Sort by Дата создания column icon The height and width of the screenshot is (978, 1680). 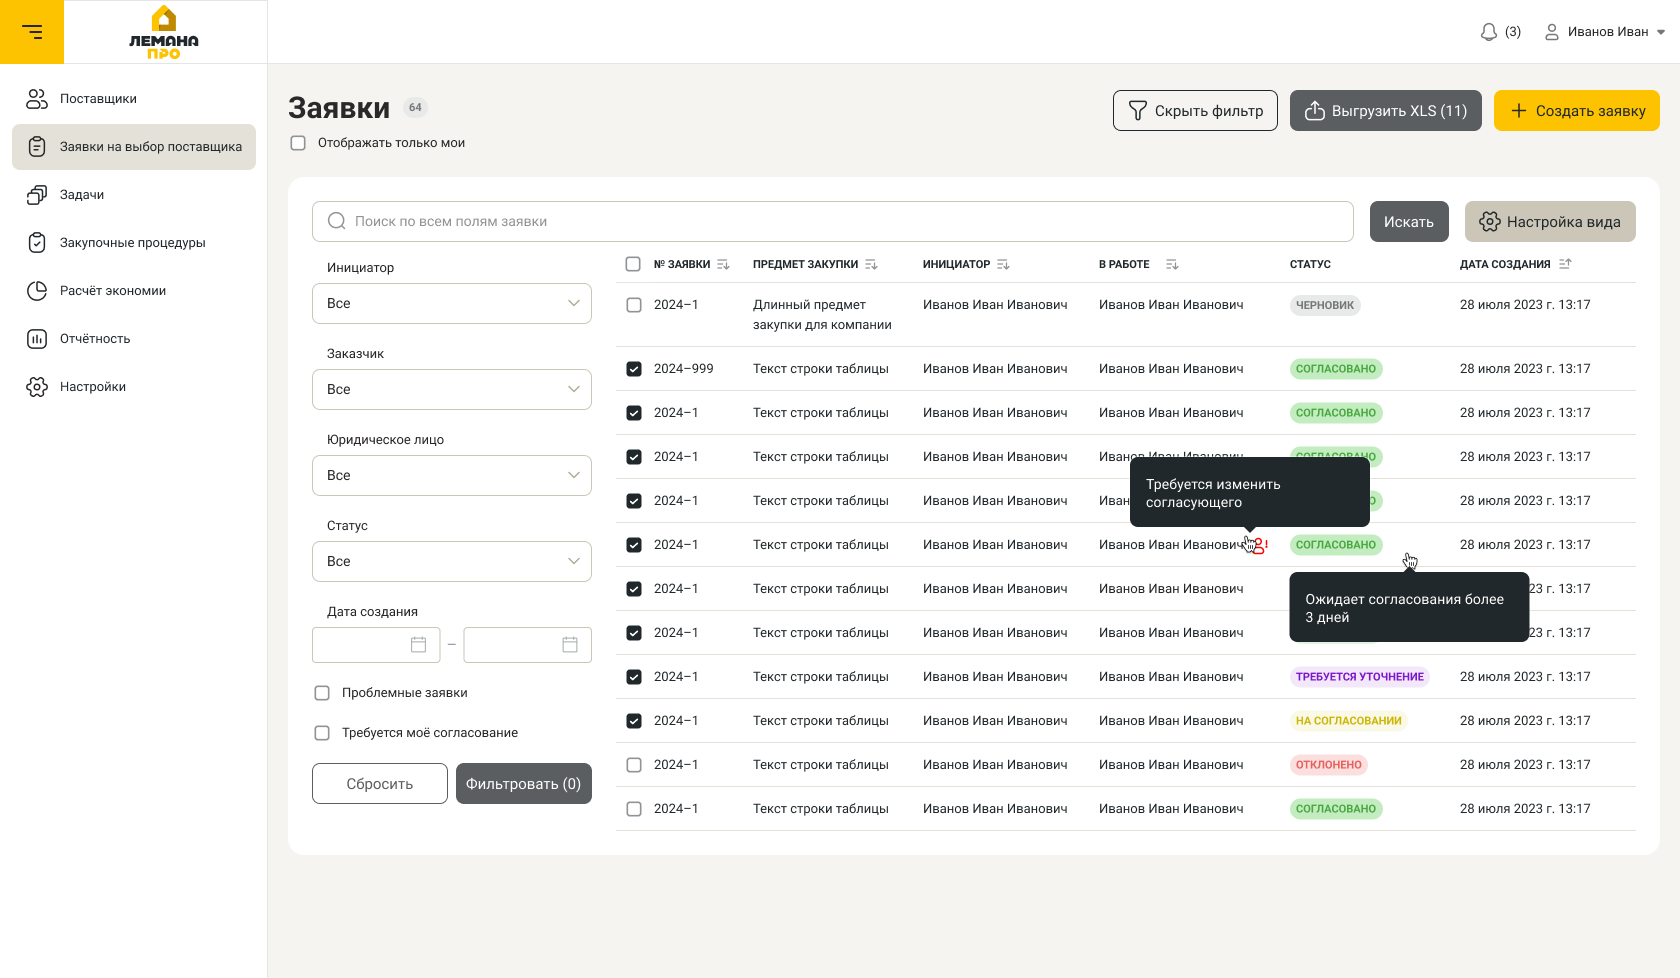click(1565, 264)
